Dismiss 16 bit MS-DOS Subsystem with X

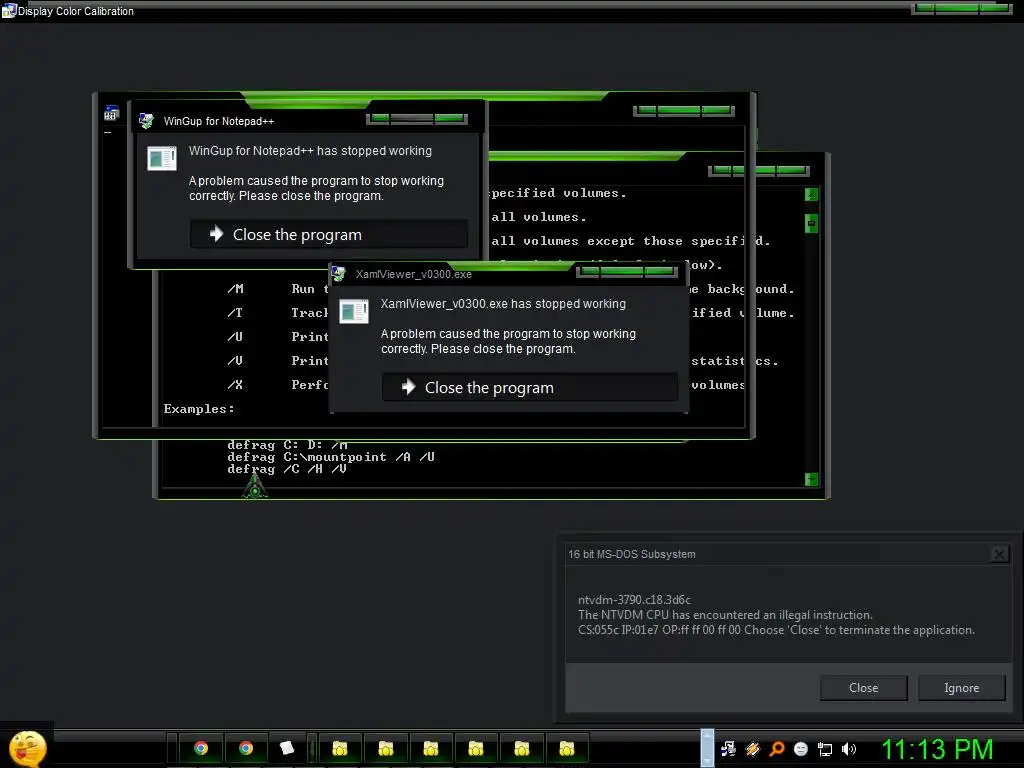(999, 554)
